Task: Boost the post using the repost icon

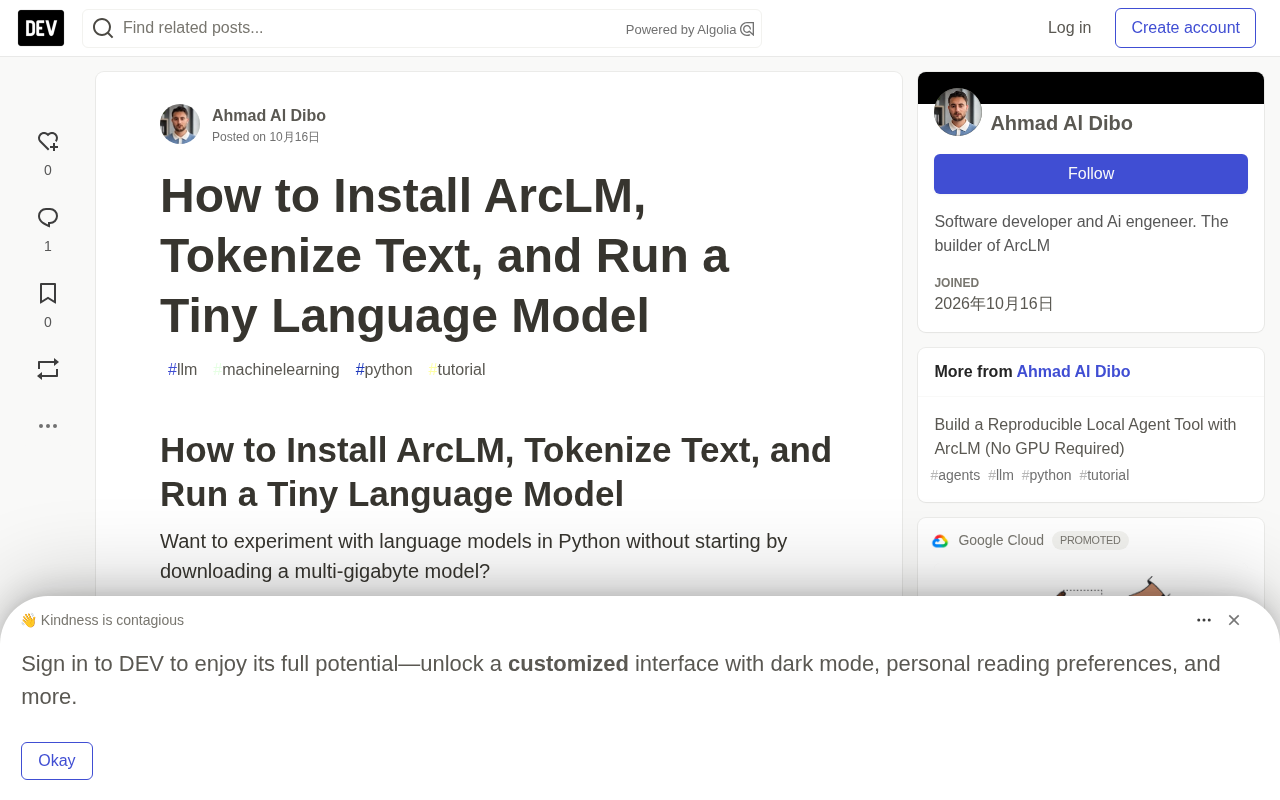Action: [x=48, y=370]
